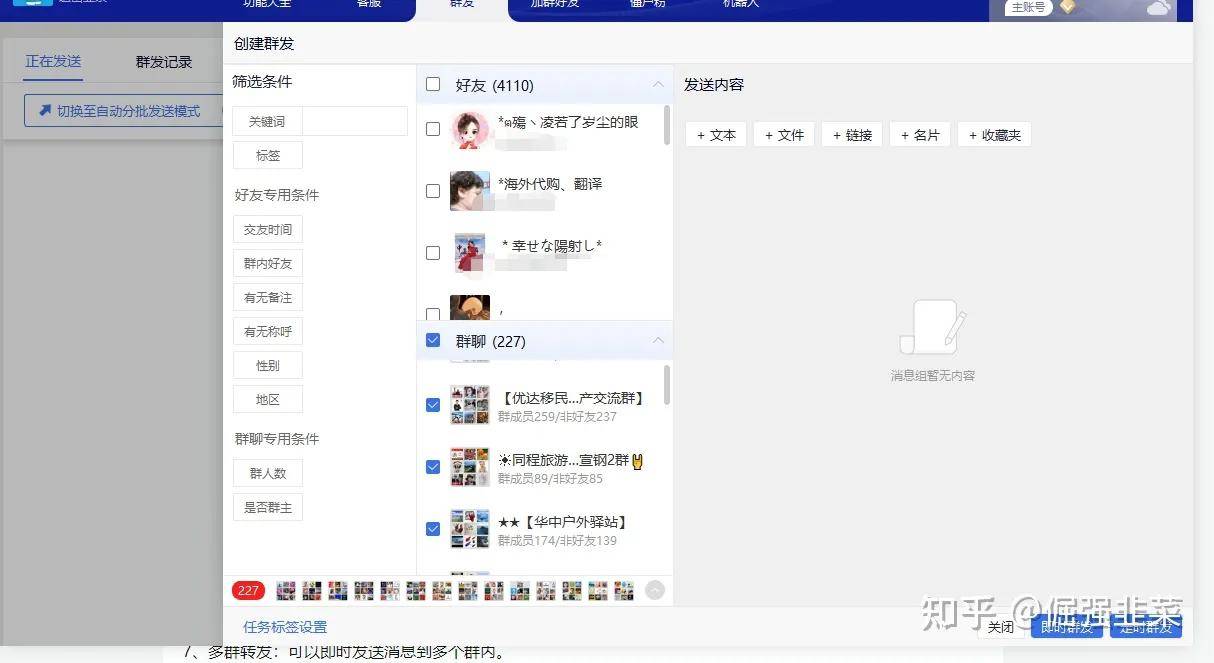The height and width of the screenshot is (663, 1214).
Task: Check the box for 海外代购、翻译
Action: tap(433, 191)
